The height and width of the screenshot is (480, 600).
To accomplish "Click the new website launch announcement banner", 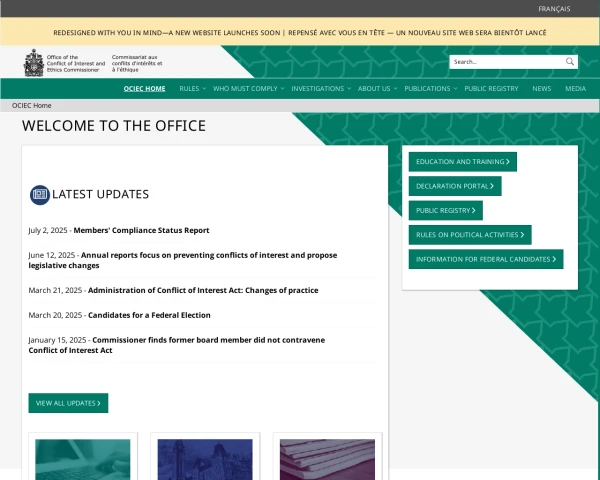I will coord(300,33).
